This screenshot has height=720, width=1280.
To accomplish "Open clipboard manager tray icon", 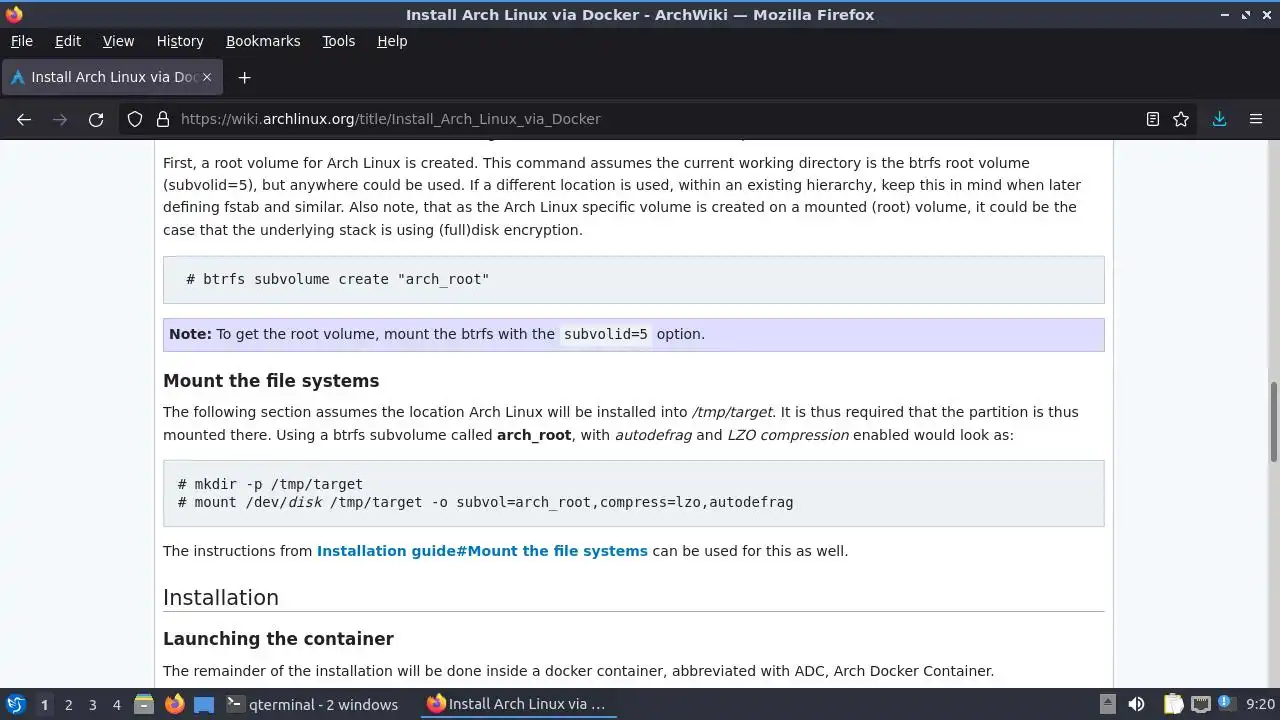I will tap(1173, 704).
